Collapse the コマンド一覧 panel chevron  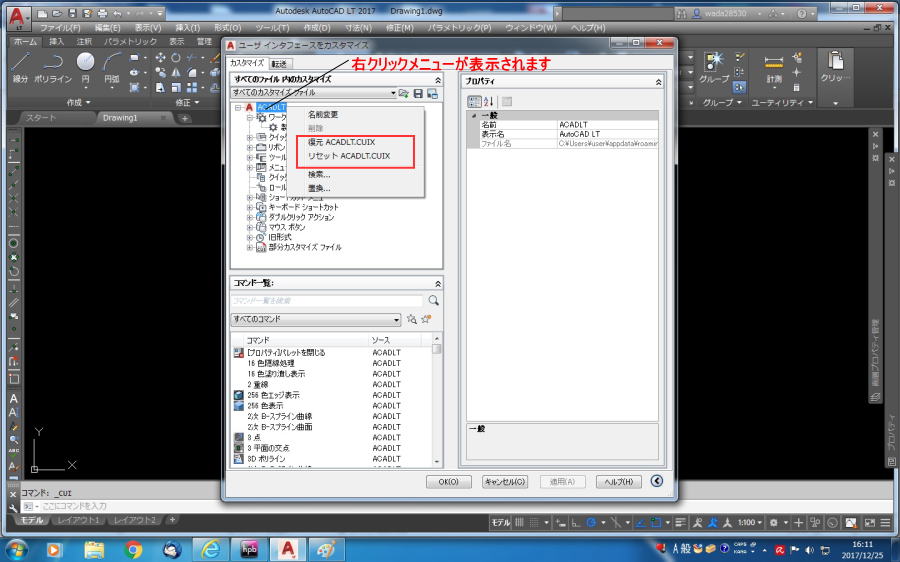438,284
